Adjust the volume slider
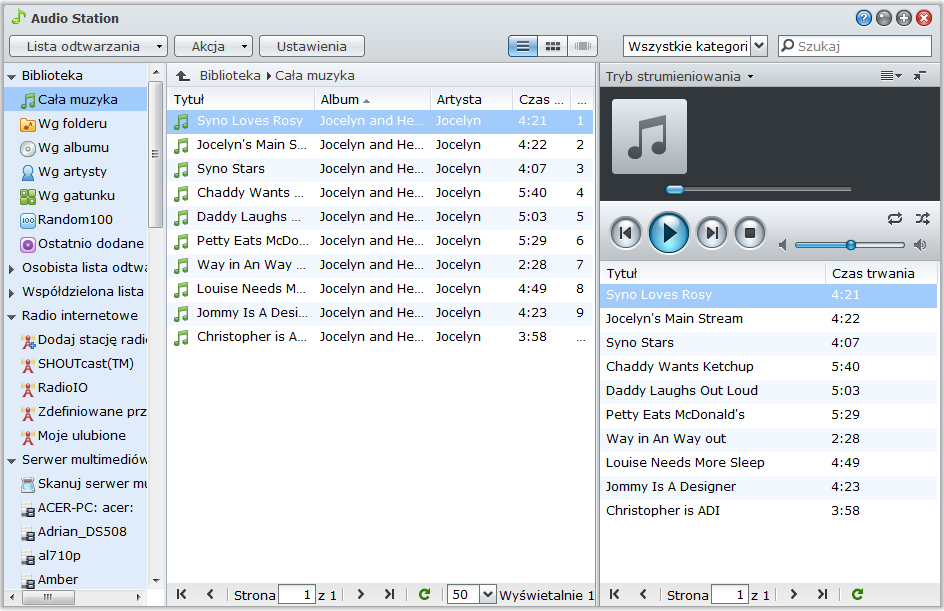Image resolution: width=944 pixels, height=611 pixels. pyautogui.click(x=849, y=245)
